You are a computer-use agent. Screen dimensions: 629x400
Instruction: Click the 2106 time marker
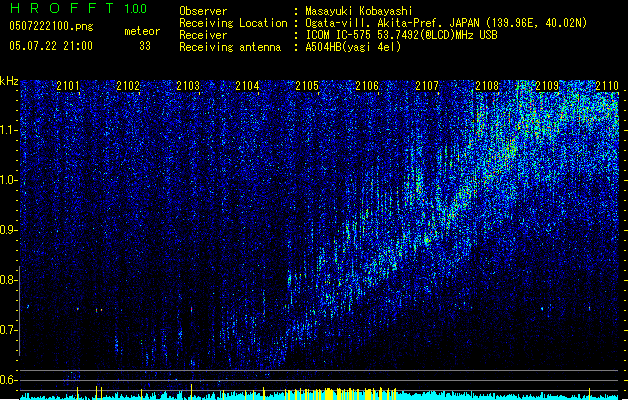(367, 86)
